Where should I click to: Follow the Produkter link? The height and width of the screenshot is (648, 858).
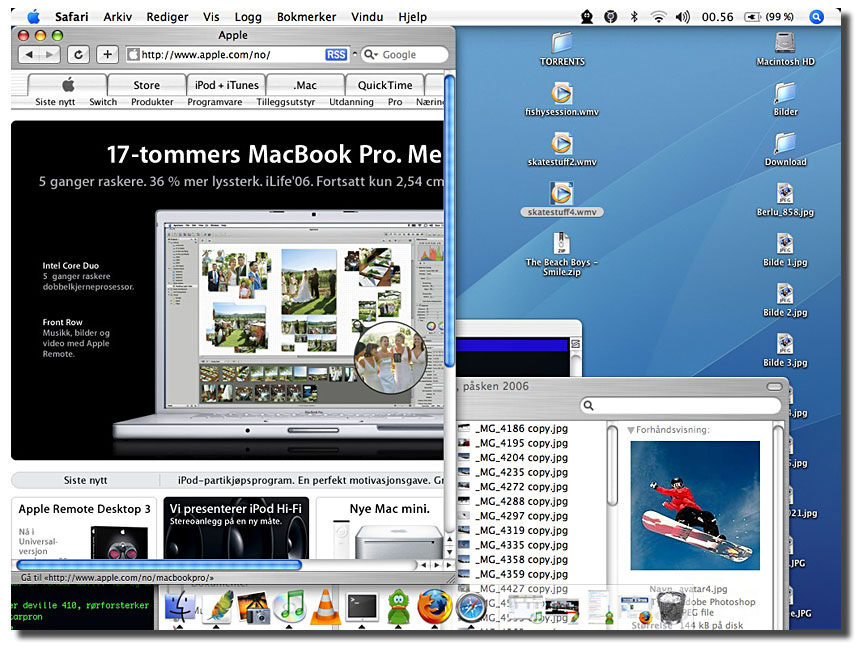(x=152, y=102)
